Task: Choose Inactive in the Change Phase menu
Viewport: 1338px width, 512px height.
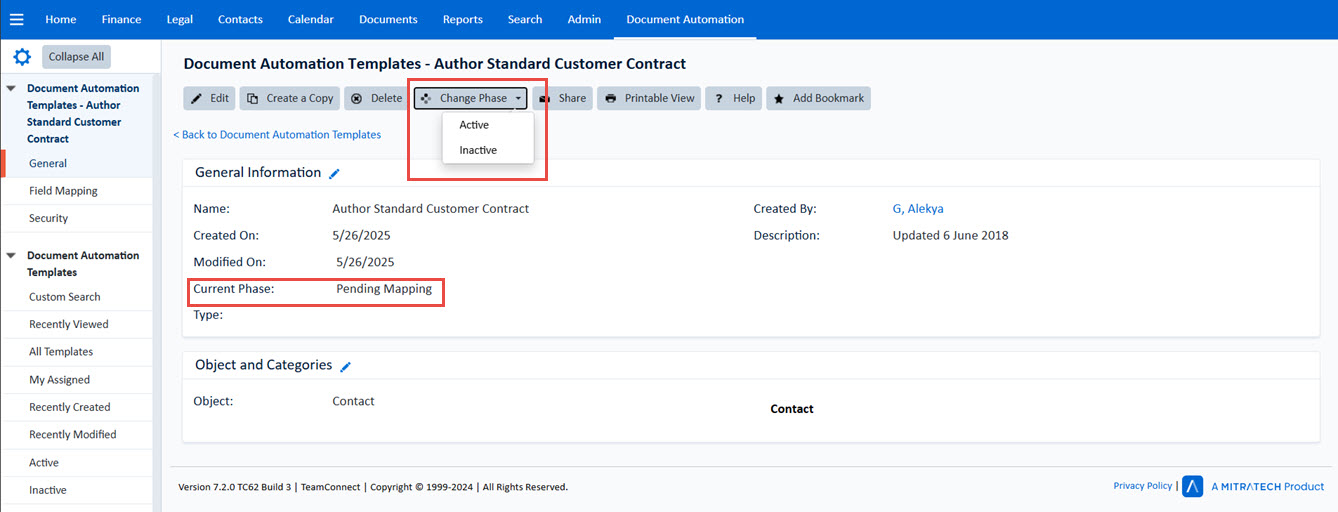Action: pos(478,150)
